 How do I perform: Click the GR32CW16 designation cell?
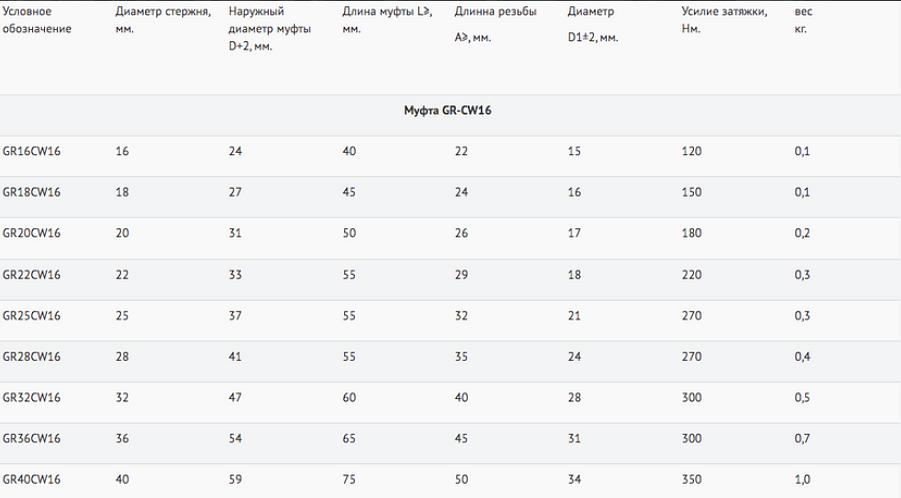click(x=32, y=398)
